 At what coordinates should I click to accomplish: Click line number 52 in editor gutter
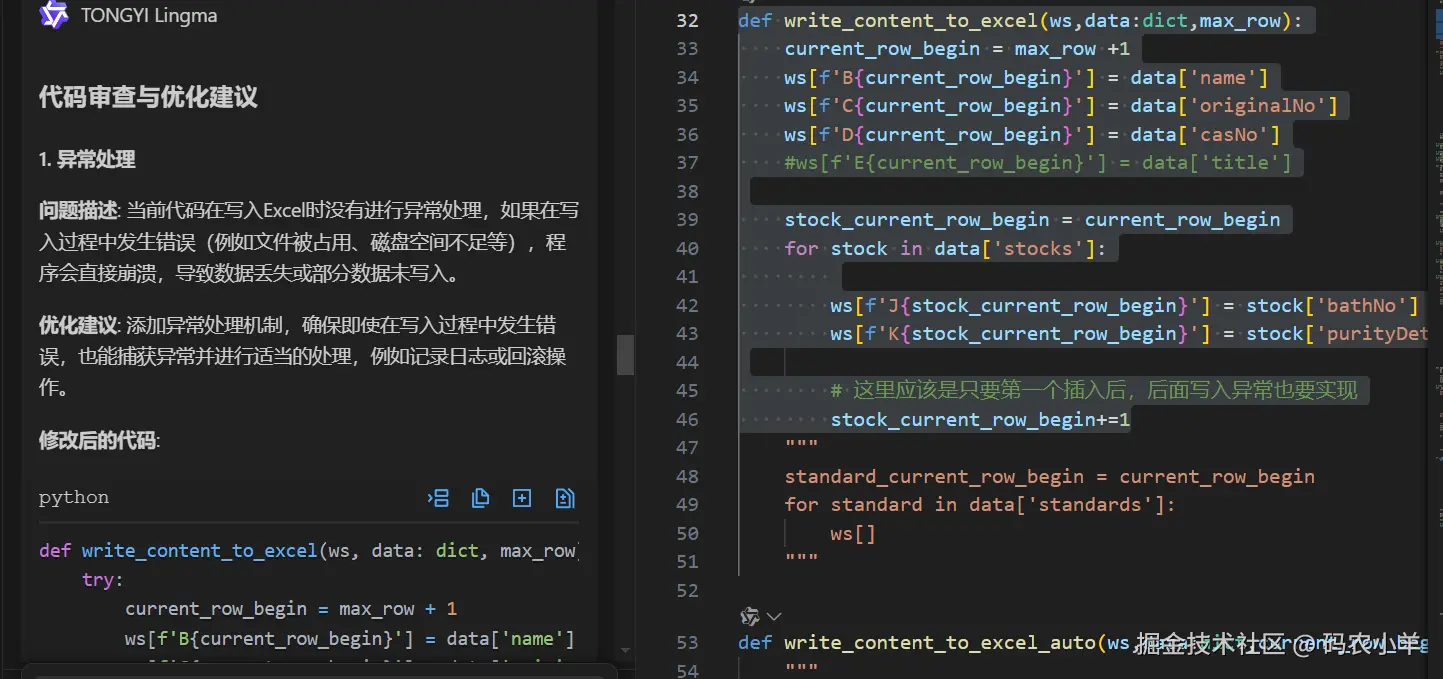(x=687, y=590)
